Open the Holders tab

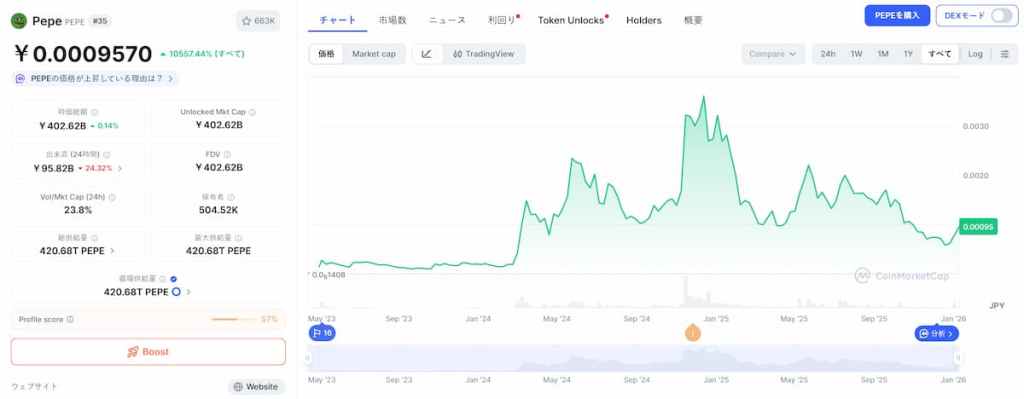point(644,20)
